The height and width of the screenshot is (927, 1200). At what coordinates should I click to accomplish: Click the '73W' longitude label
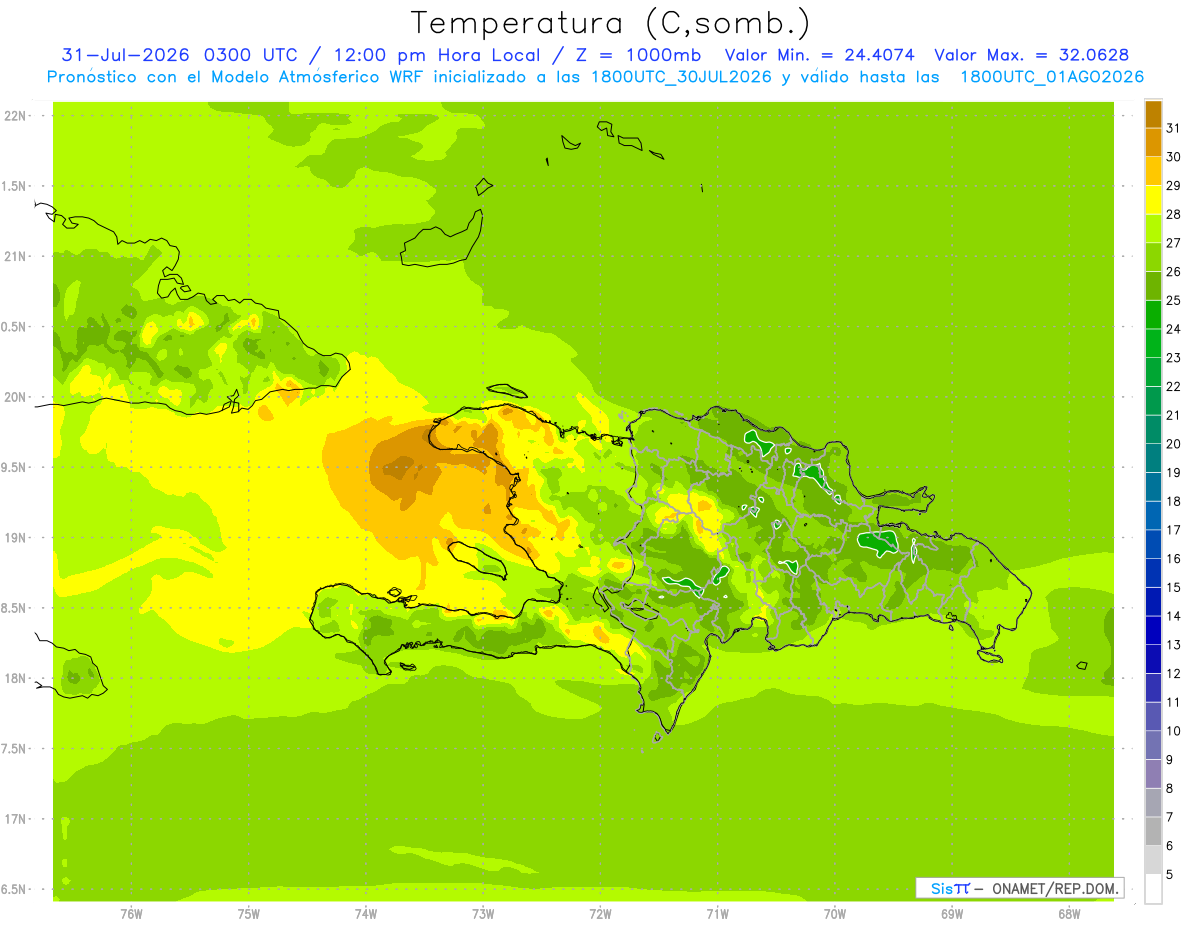click(x=483, y=914)
